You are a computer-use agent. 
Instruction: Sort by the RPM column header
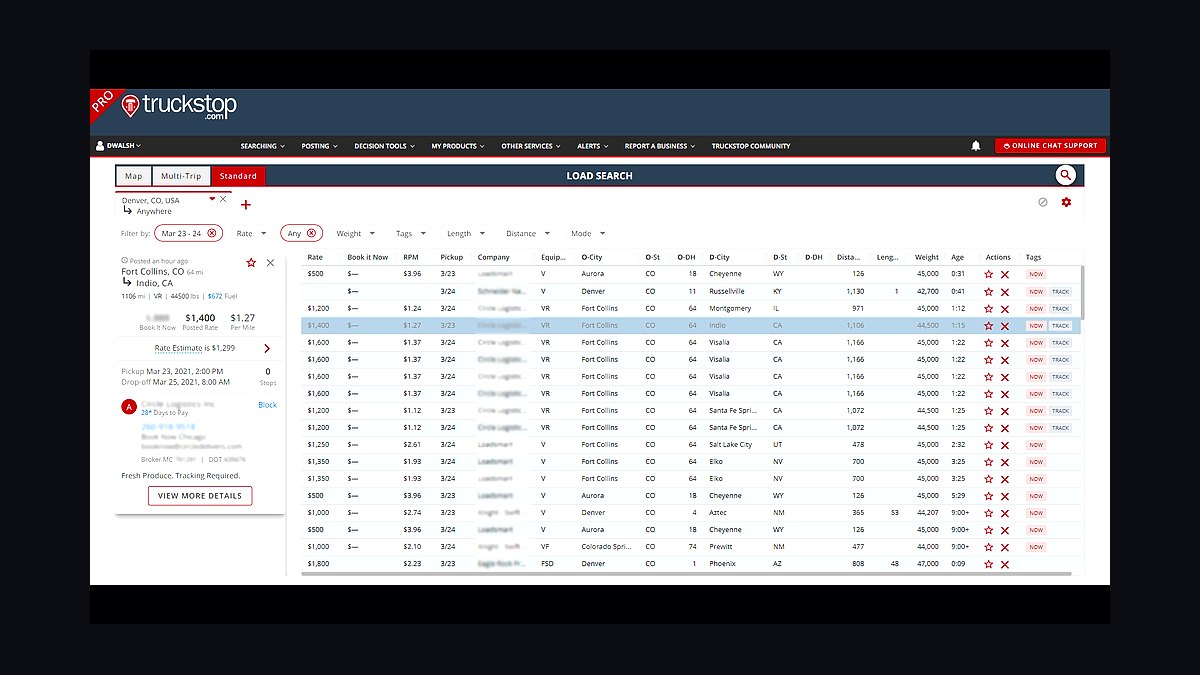[411, 257]
